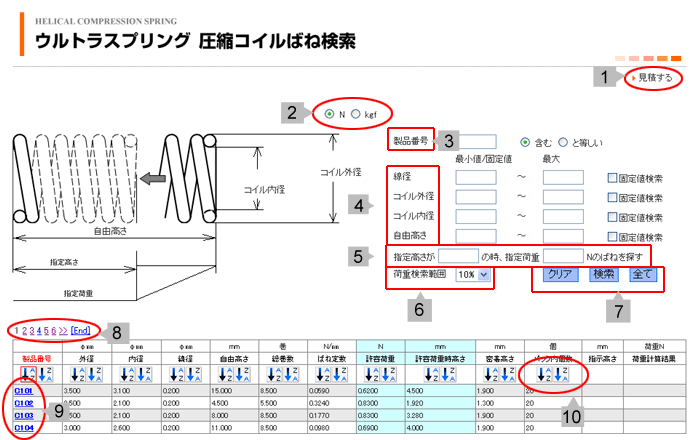Sort 外径 column descending Z-A
The height and width of the screenshot is (440, 700).
coord(95,374)
